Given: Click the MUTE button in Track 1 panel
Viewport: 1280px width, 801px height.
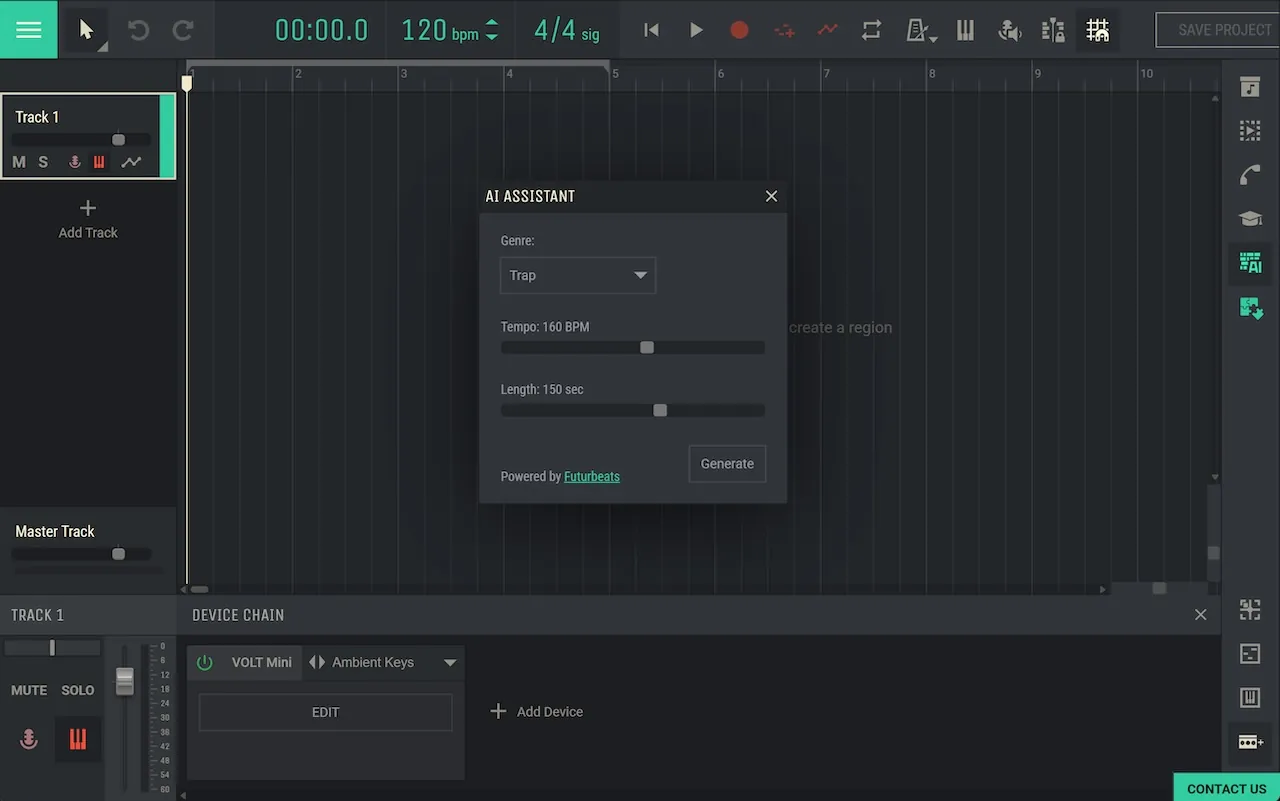Looking at the screenshot, I should click(29, 690).
